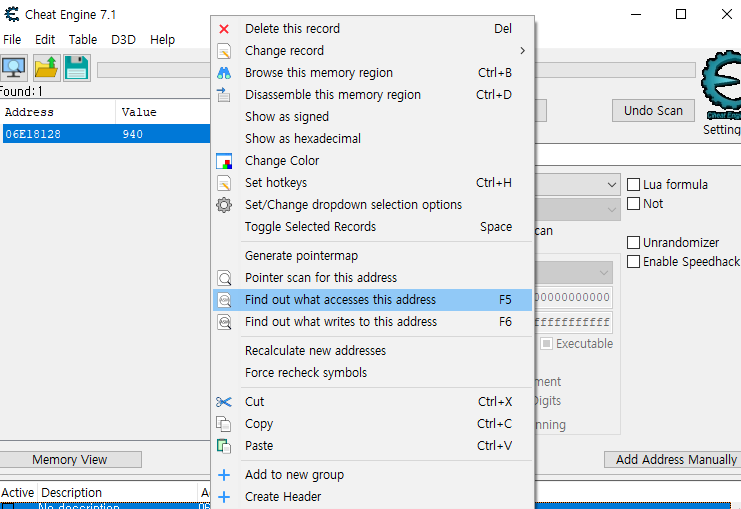Open the process selector monitor icon
The image size is (741, 509).
click(x=14, y=68)
